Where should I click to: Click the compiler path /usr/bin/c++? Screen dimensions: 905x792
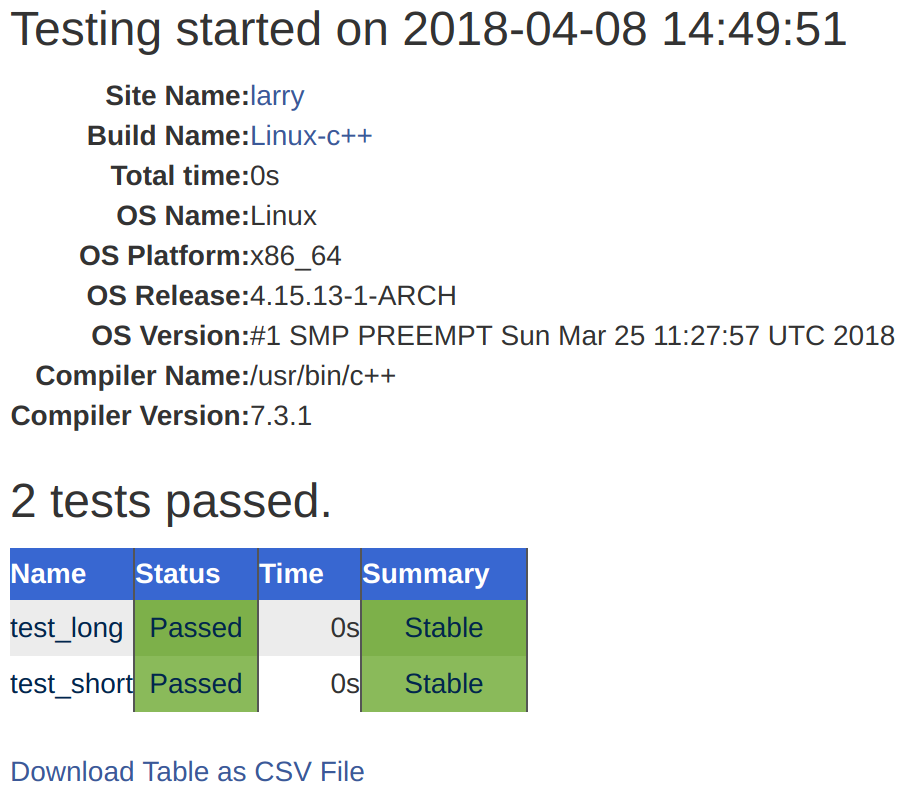click(323, 376)
